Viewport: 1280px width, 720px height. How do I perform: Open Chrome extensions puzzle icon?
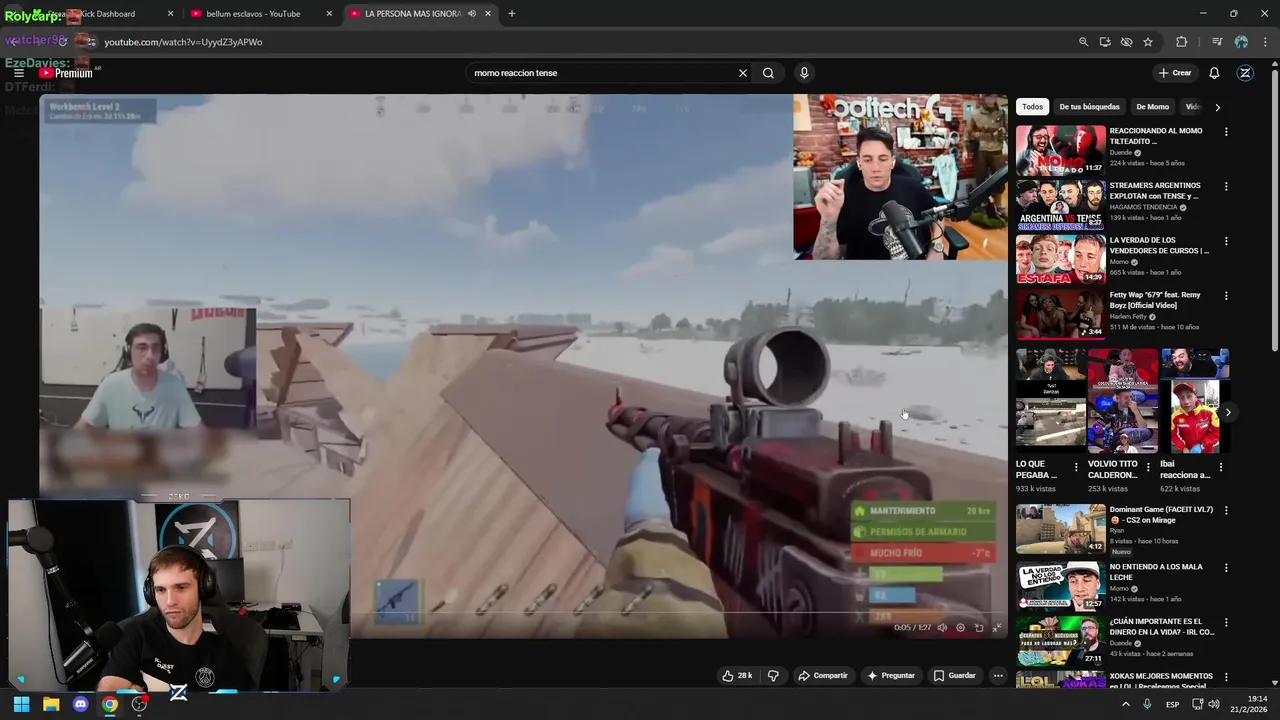[x=1182, y=42]
